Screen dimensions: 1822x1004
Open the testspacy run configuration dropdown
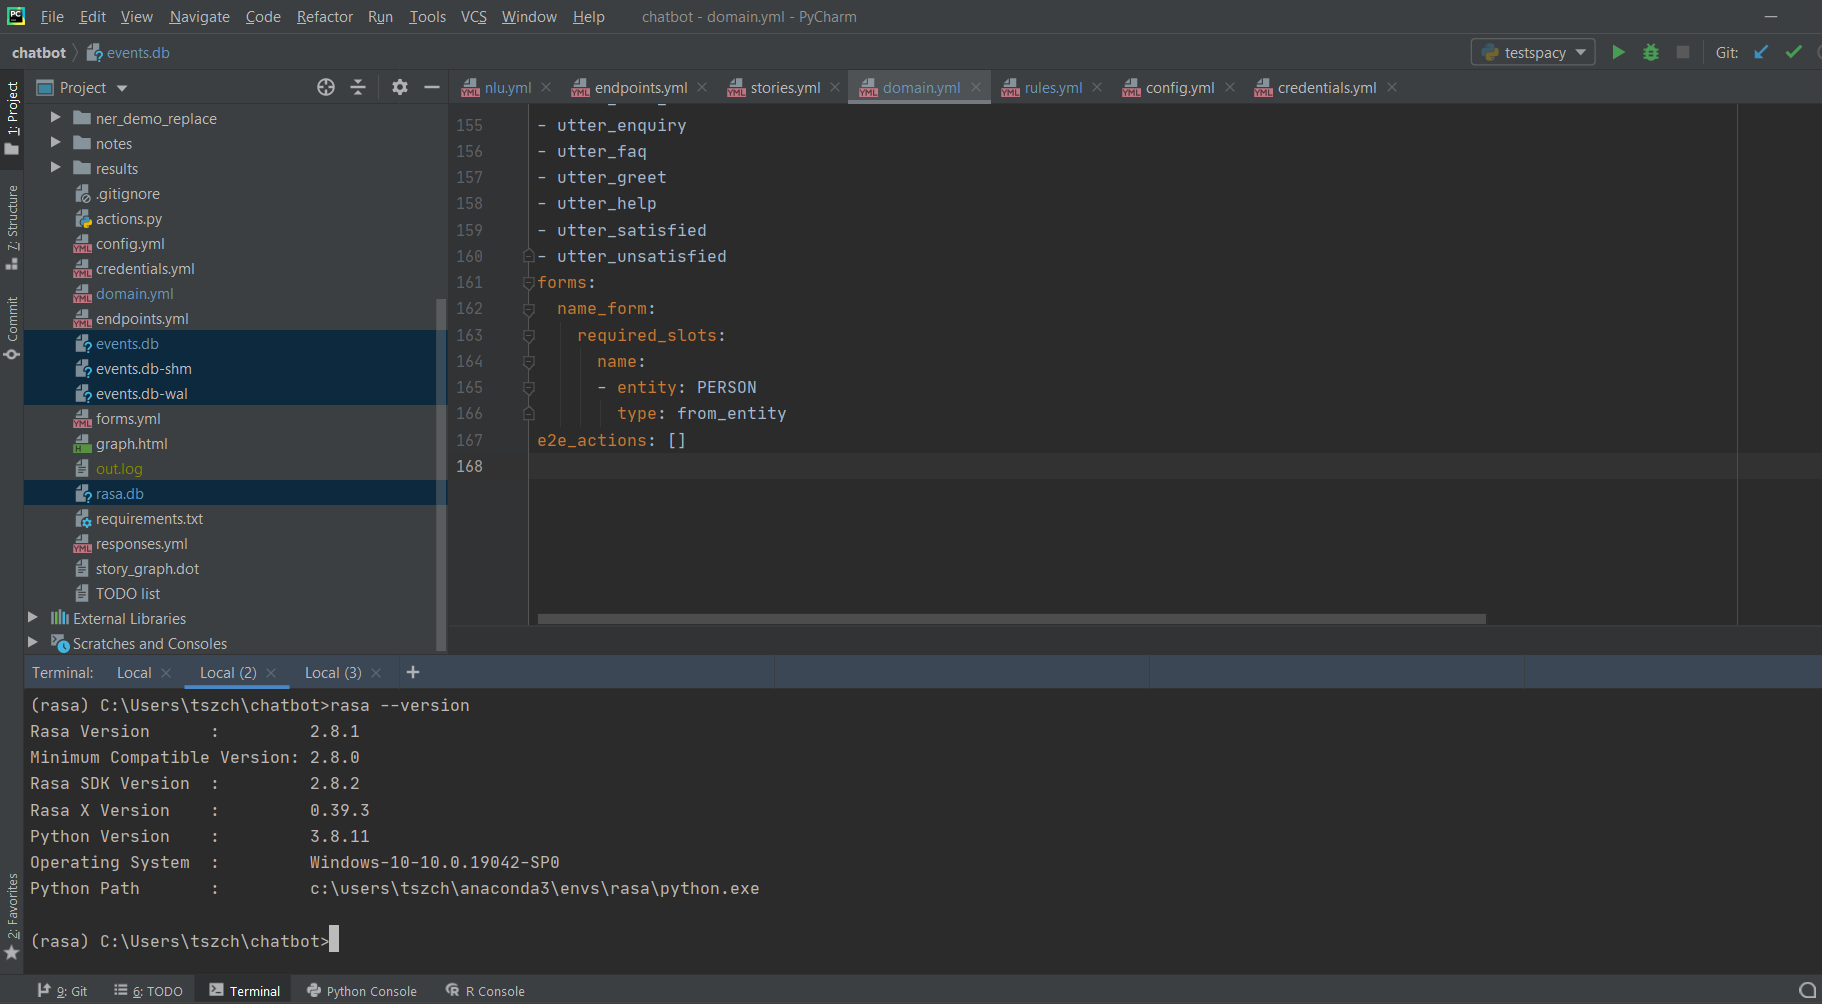pyautogui.click(x=1535, y=52)
